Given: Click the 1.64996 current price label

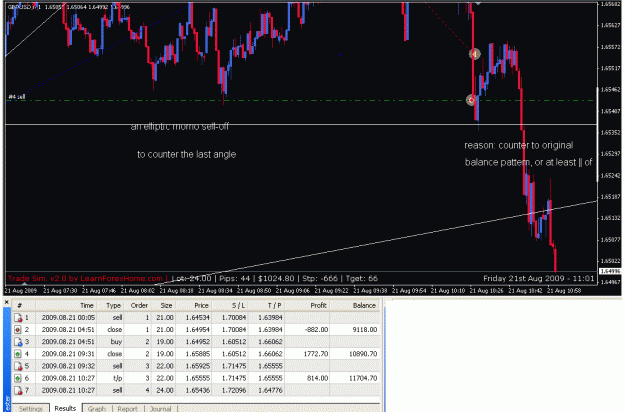Looking at the screenshot, I should point(610,271).
